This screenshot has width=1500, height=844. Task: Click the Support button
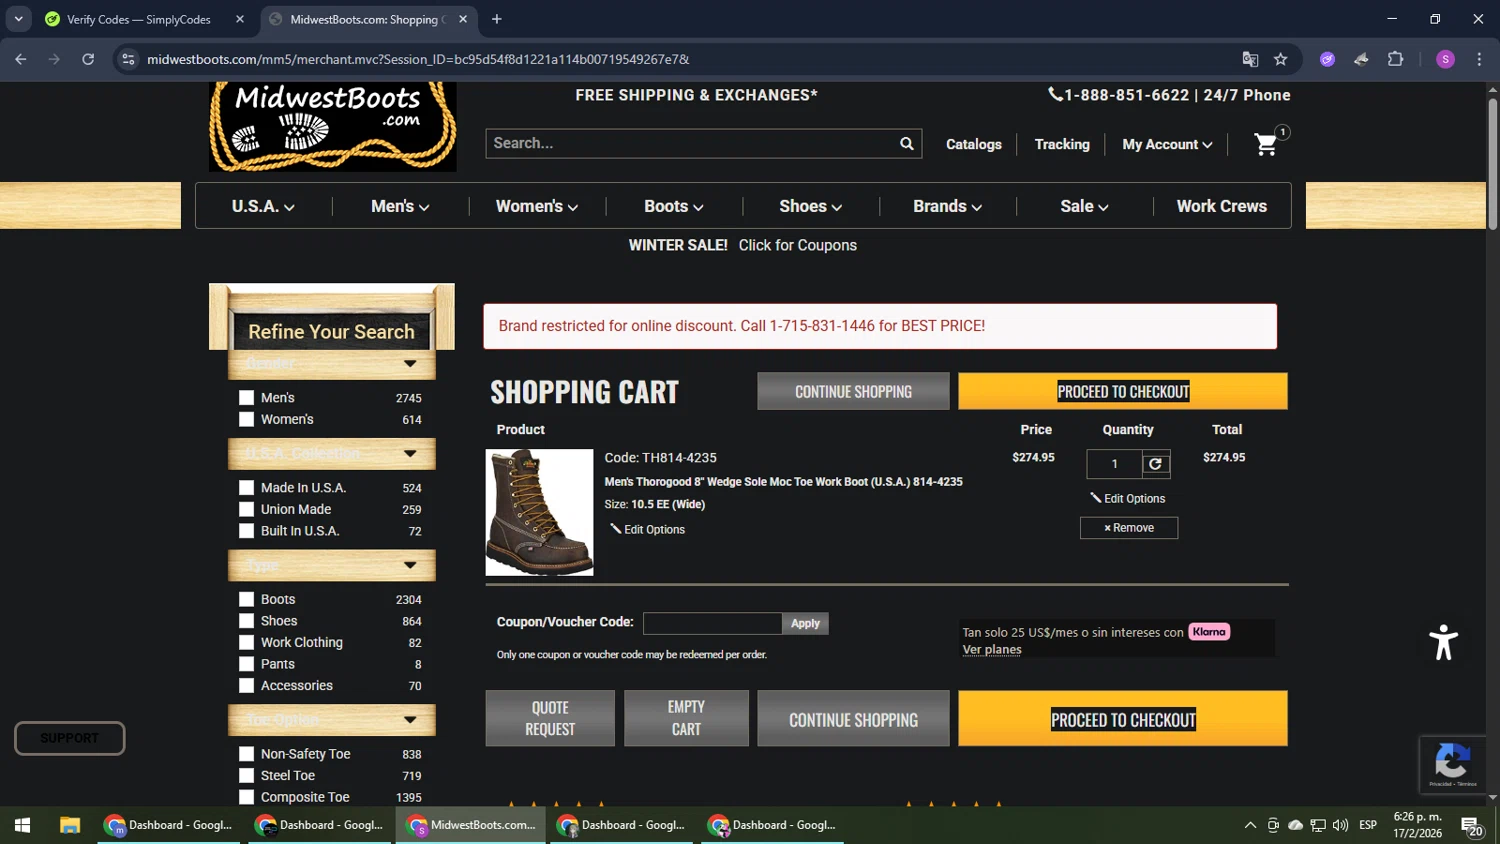(x=69, y=738)
